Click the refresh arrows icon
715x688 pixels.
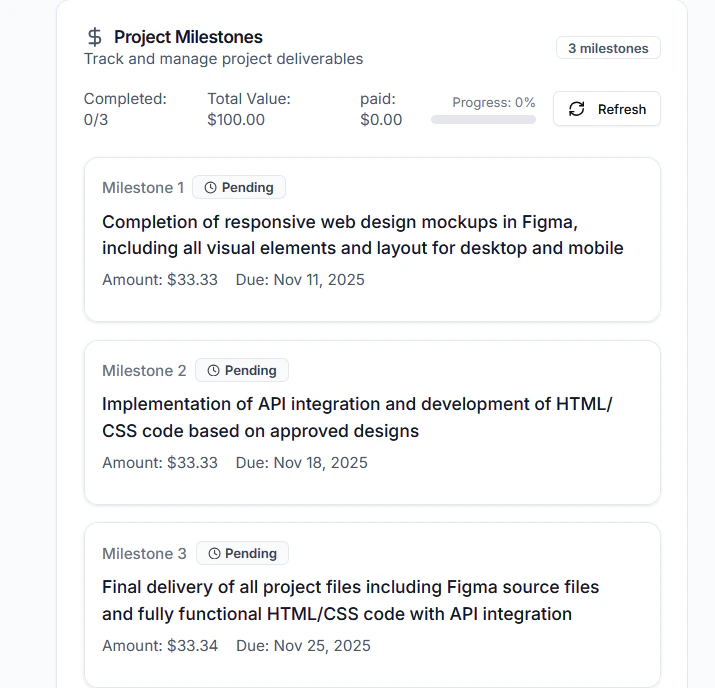576,109
